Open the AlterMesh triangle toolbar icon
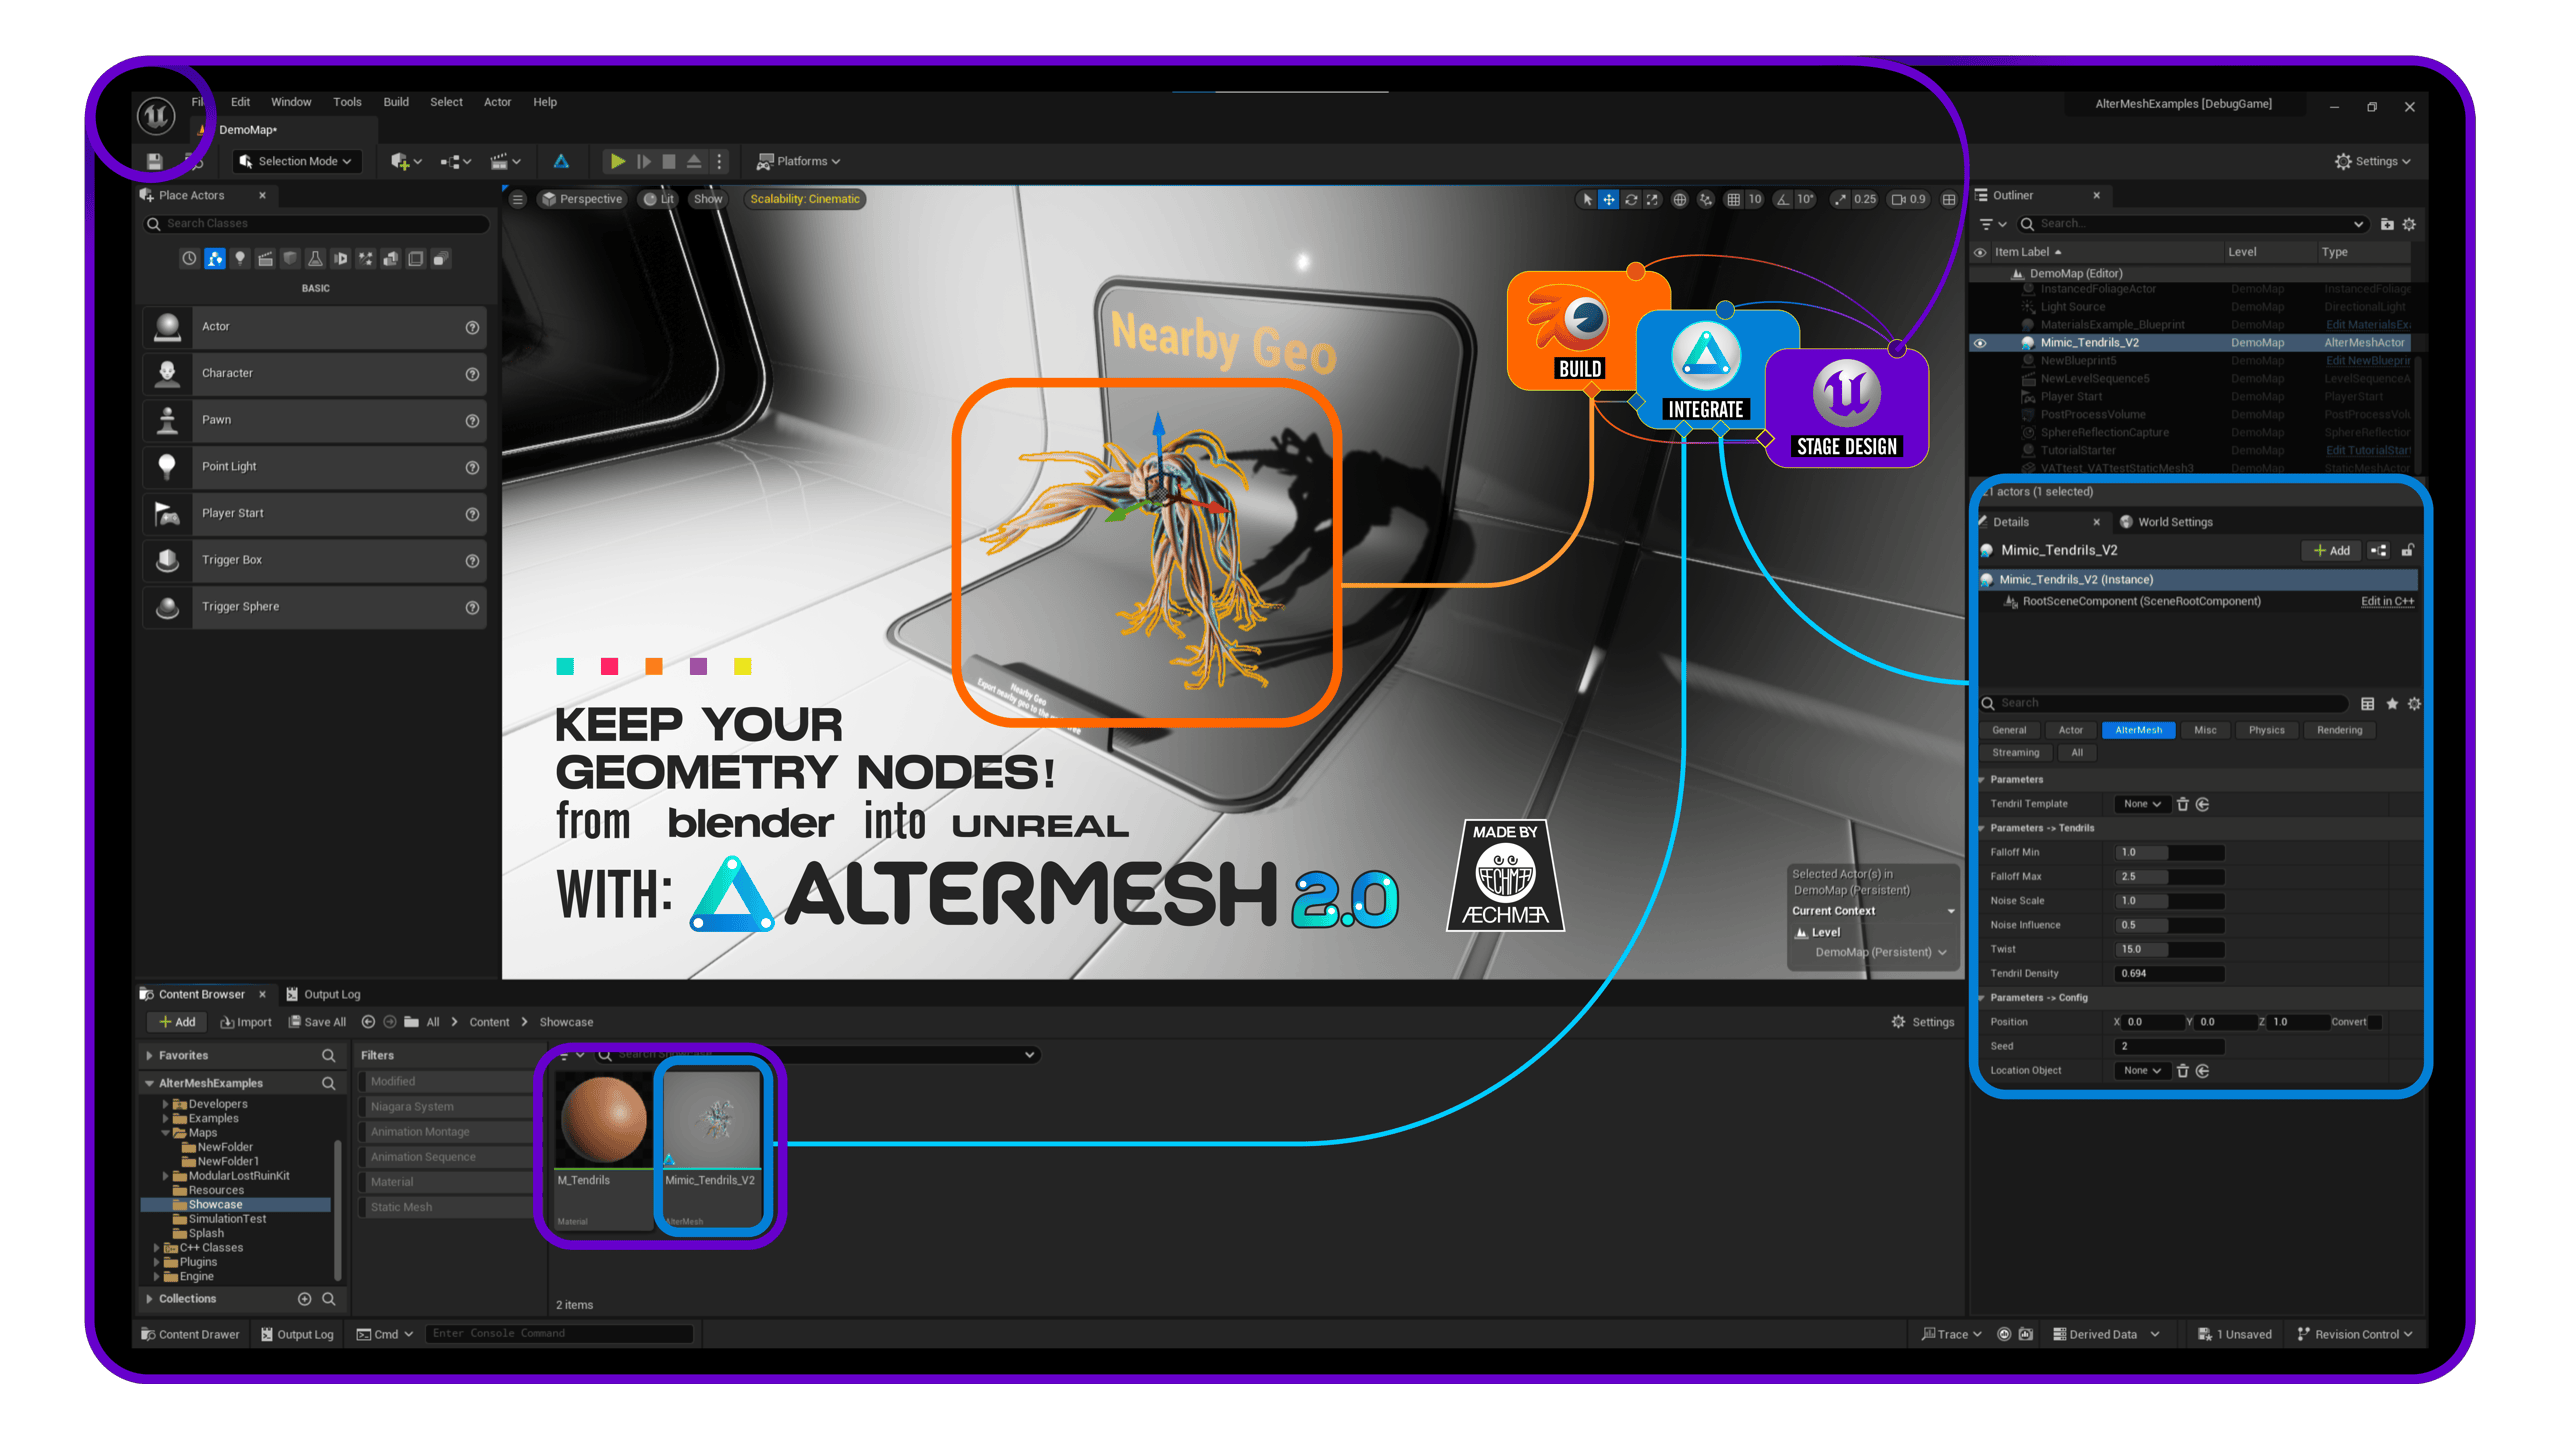Viewport: 2560px width, 1440px height. 561,161
